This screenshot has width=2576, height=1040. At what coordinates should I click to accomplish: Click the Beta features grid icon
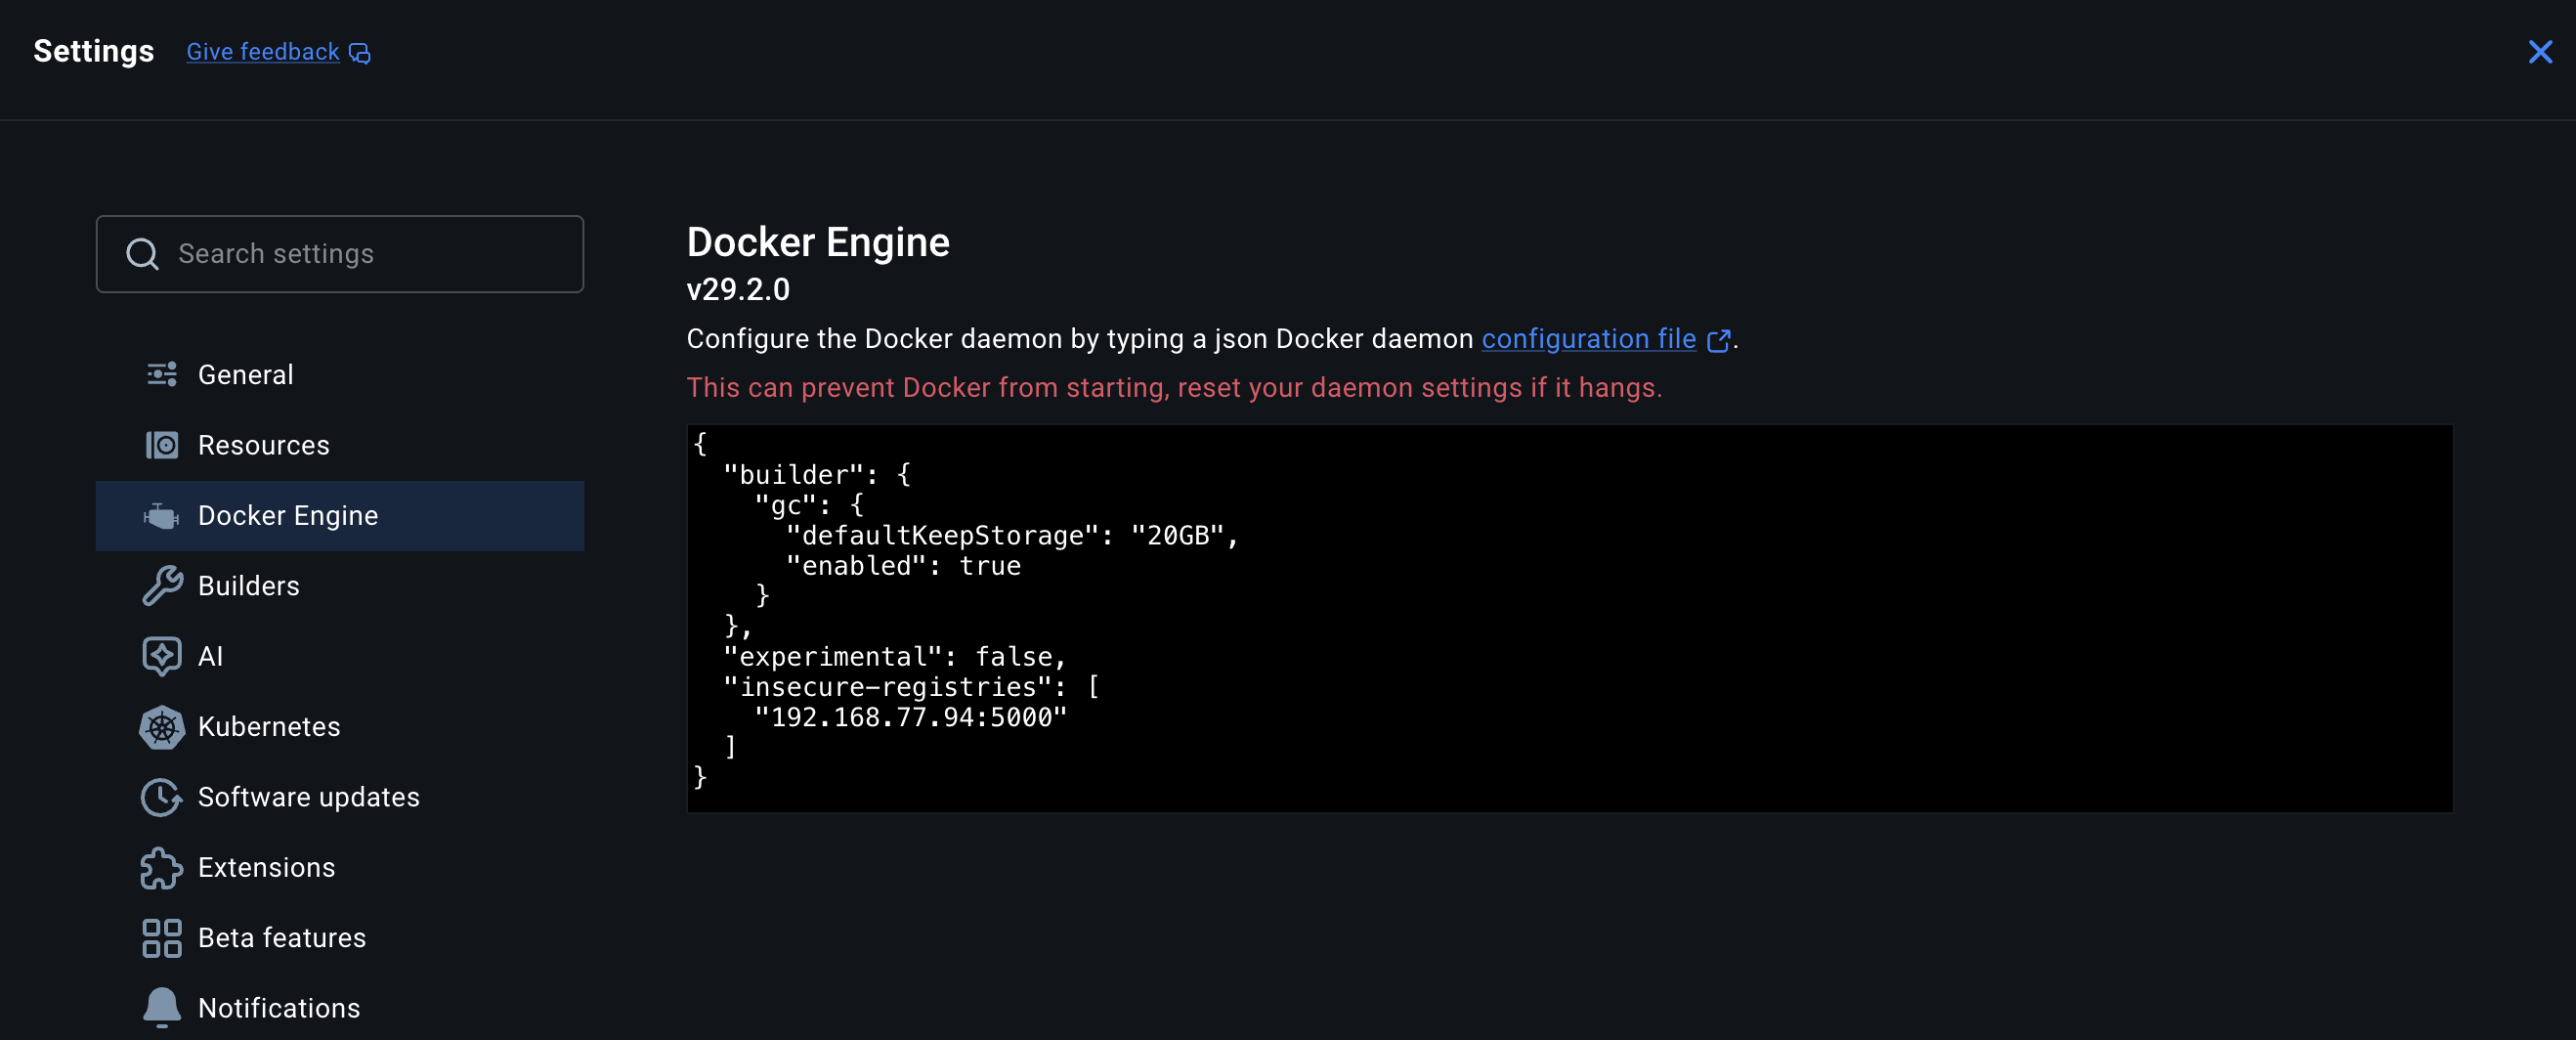pyautogui.click(x=161, y=938)
